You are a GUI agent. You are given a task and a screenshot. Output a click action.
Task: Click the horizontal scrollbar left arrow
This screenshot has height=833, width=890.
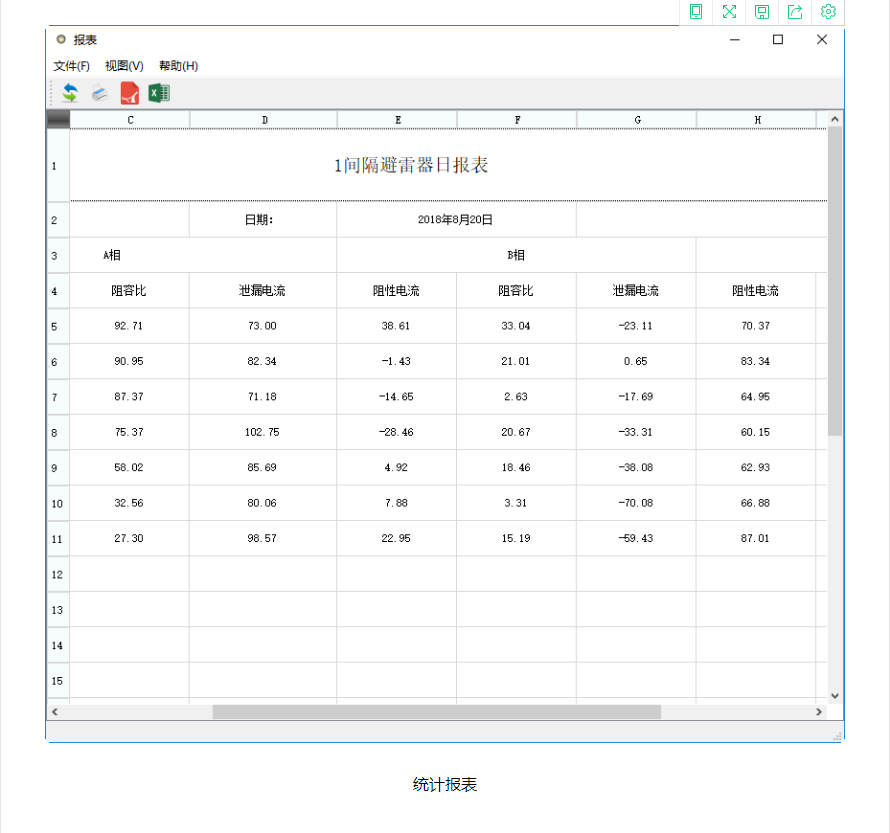pos(54,712)
